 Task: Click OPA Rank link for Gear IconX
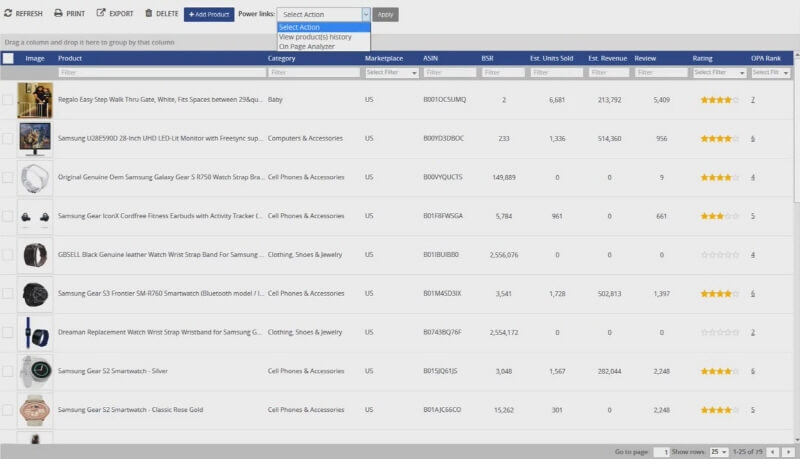(753, 216)
